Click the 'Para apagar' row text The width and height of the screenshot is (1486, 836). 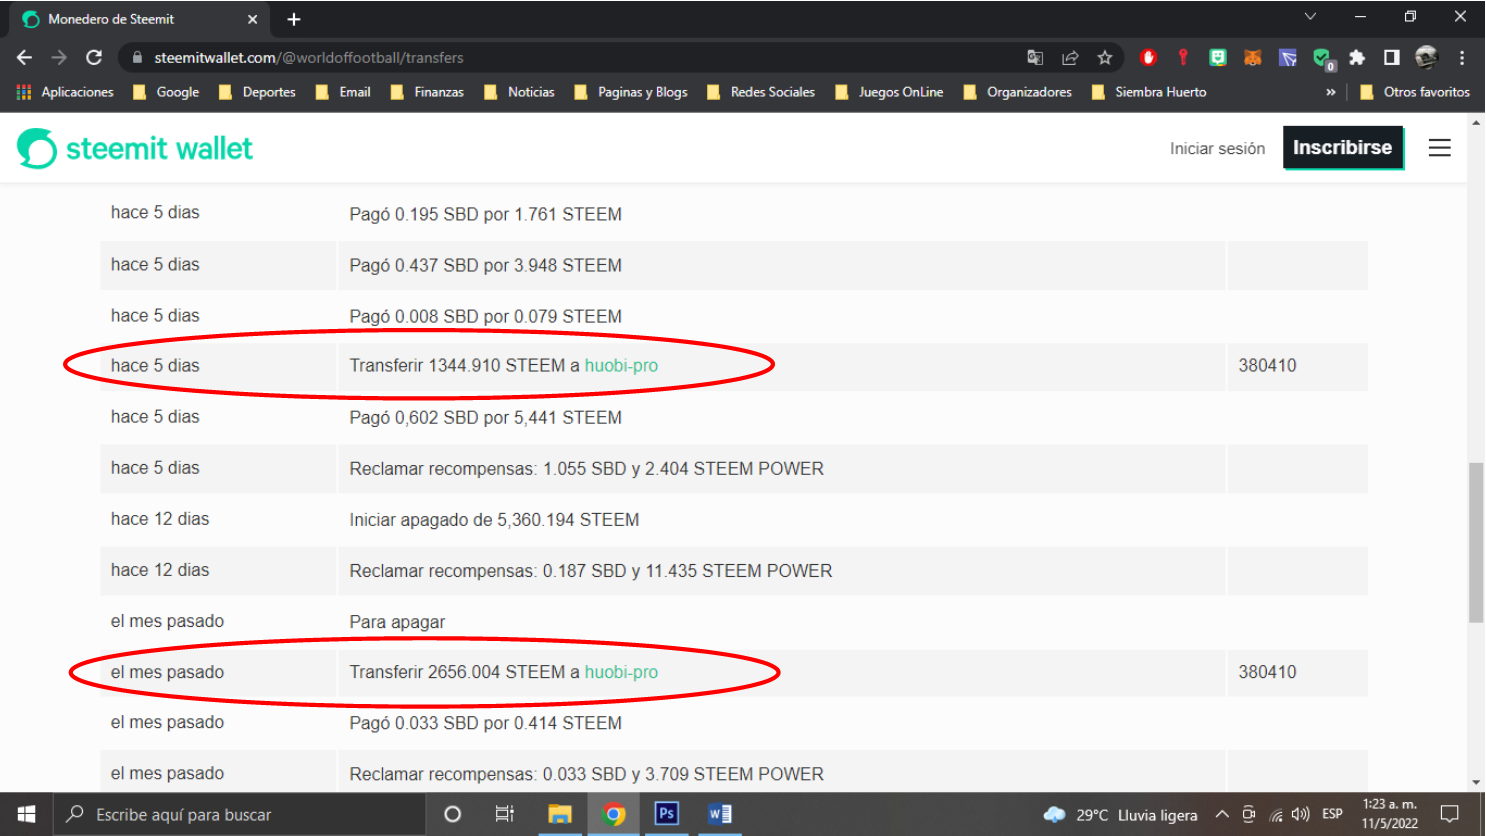[397, 622]
